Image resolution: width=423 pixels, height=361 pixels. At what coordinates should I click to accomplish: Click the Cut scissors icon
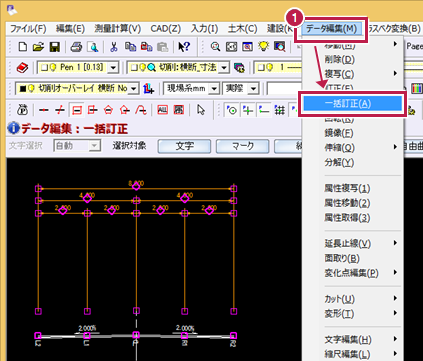click(x=114, y=47)
